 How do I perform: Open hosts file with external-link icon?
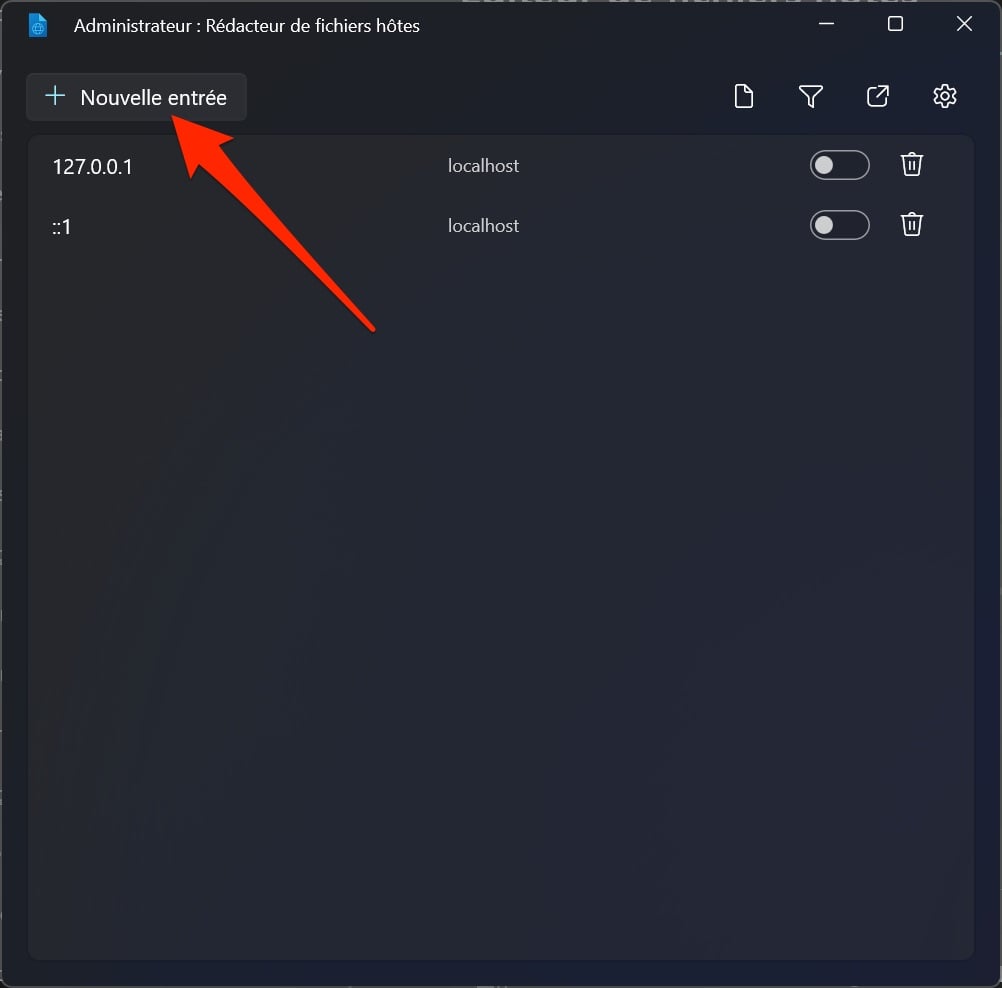click(877, 96)
